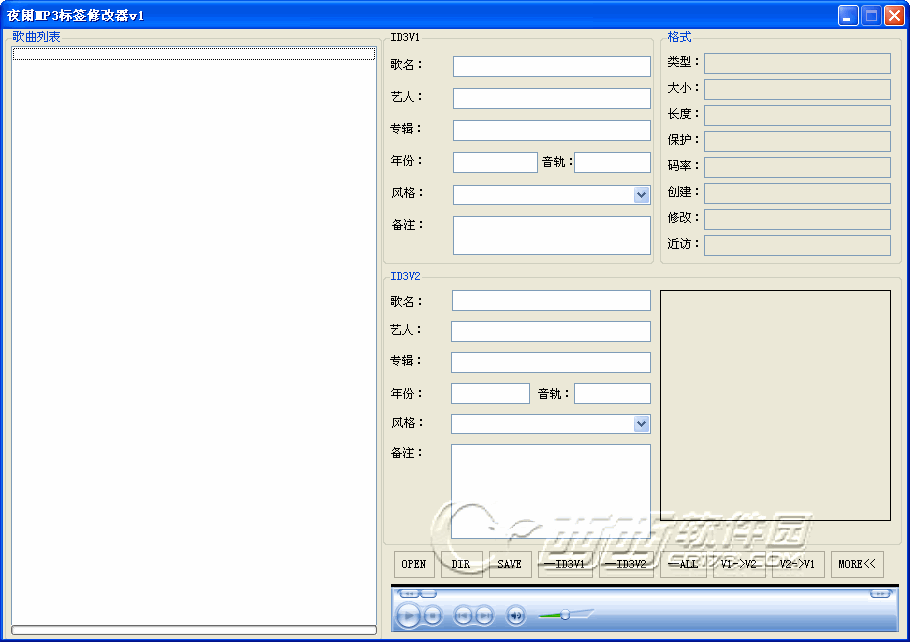910x642 pixels.
Task: Click the SAVE button
Action: pos(510,564)
